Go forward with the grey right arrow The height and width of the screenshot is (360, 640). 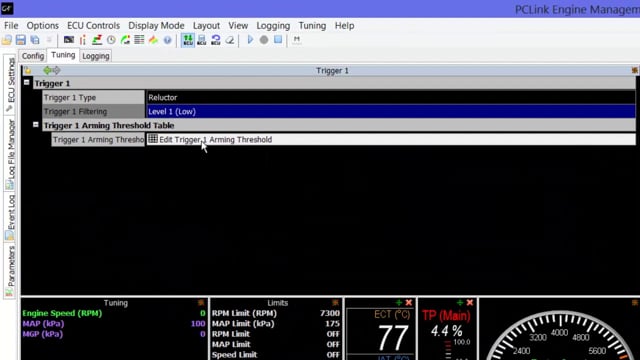pyautogui.click(x=56, y=70)
